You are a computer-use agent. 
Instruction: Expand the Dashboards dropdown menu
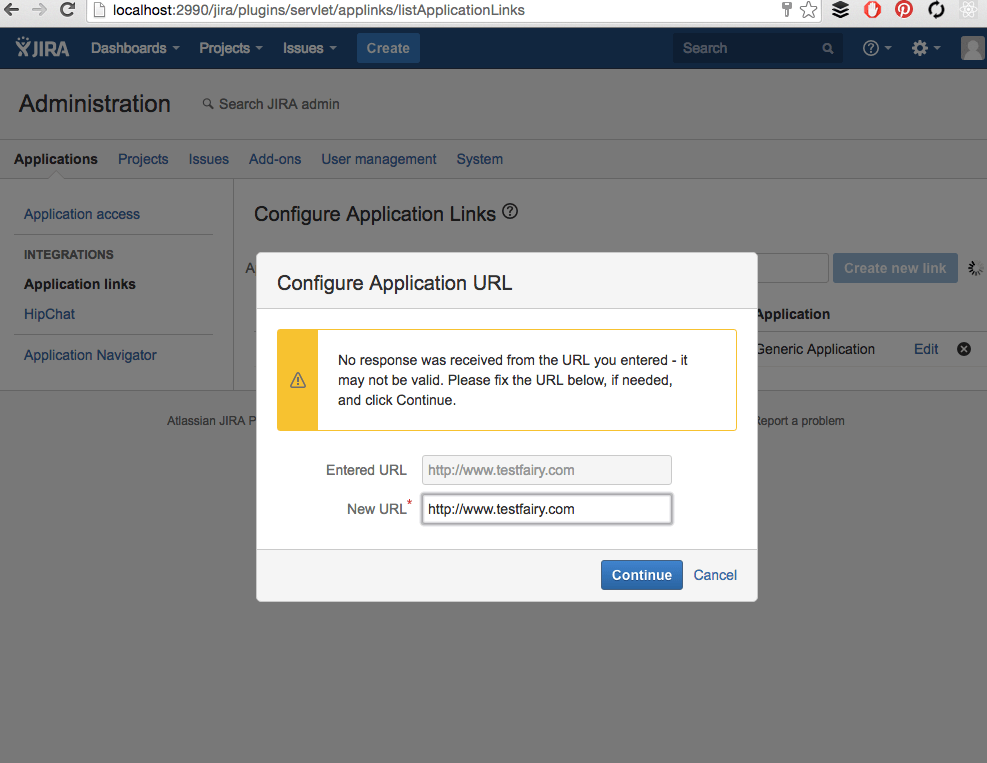point(135,48)
